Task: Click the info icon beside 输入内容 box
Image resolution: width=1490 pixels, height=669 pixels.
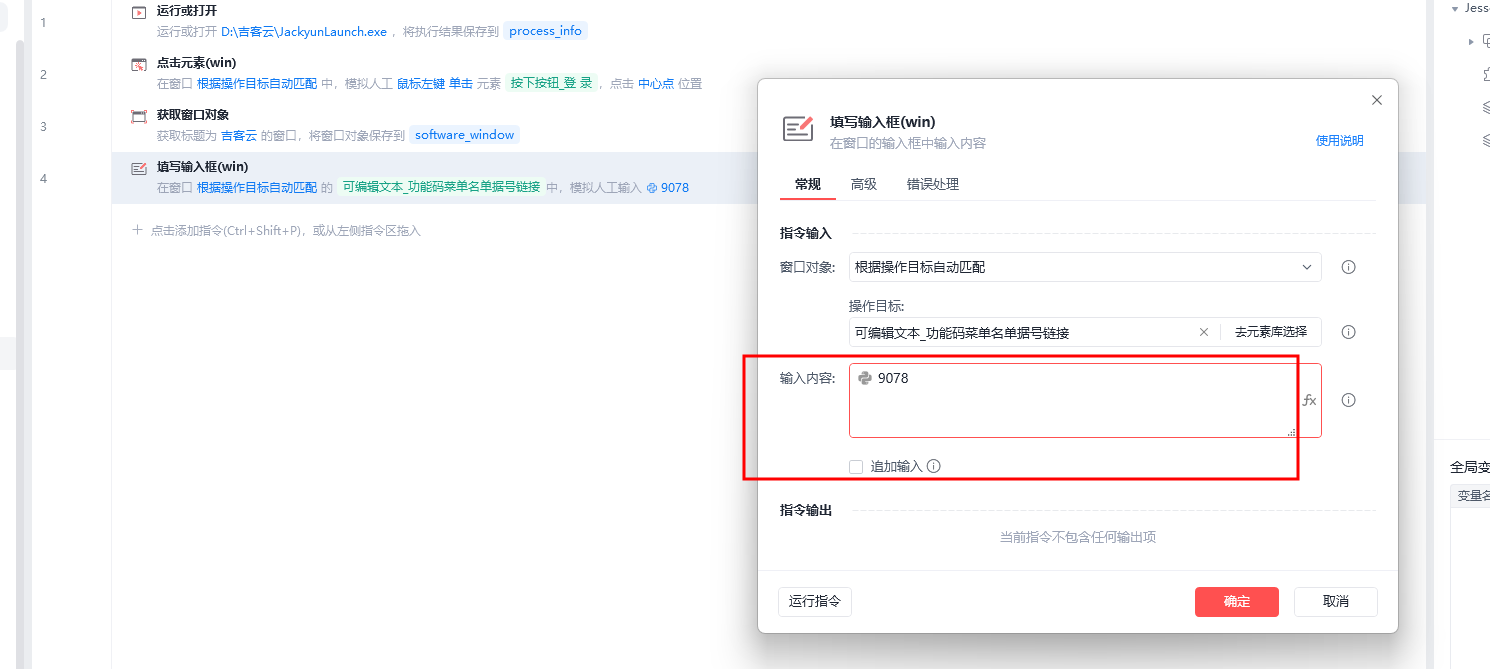Action: (x=1348, y=400)
